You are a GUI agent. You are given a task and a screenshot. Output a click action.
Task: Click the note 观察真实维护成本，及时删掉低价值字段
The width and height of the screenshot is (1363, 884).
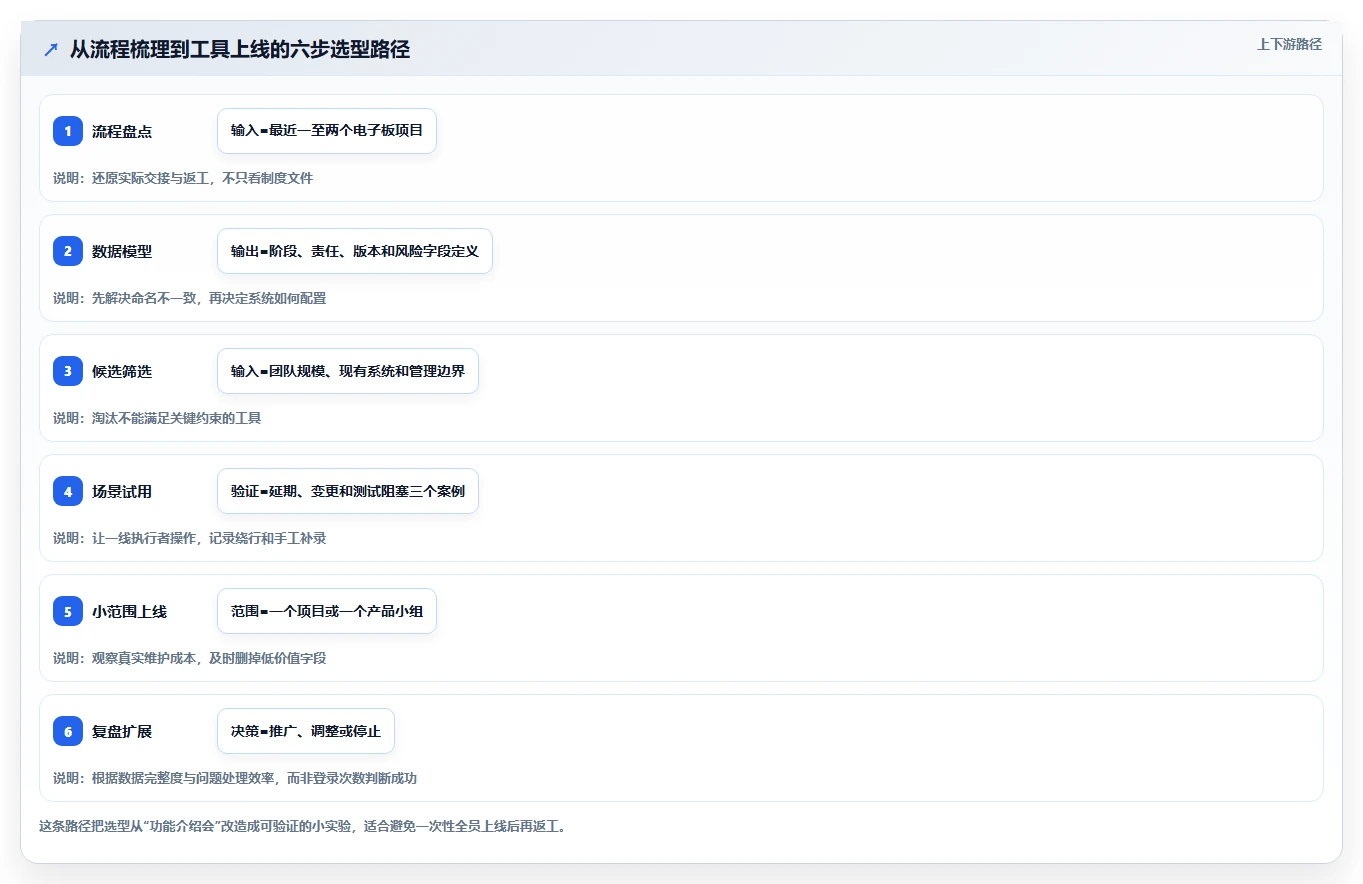click(190, 658)
